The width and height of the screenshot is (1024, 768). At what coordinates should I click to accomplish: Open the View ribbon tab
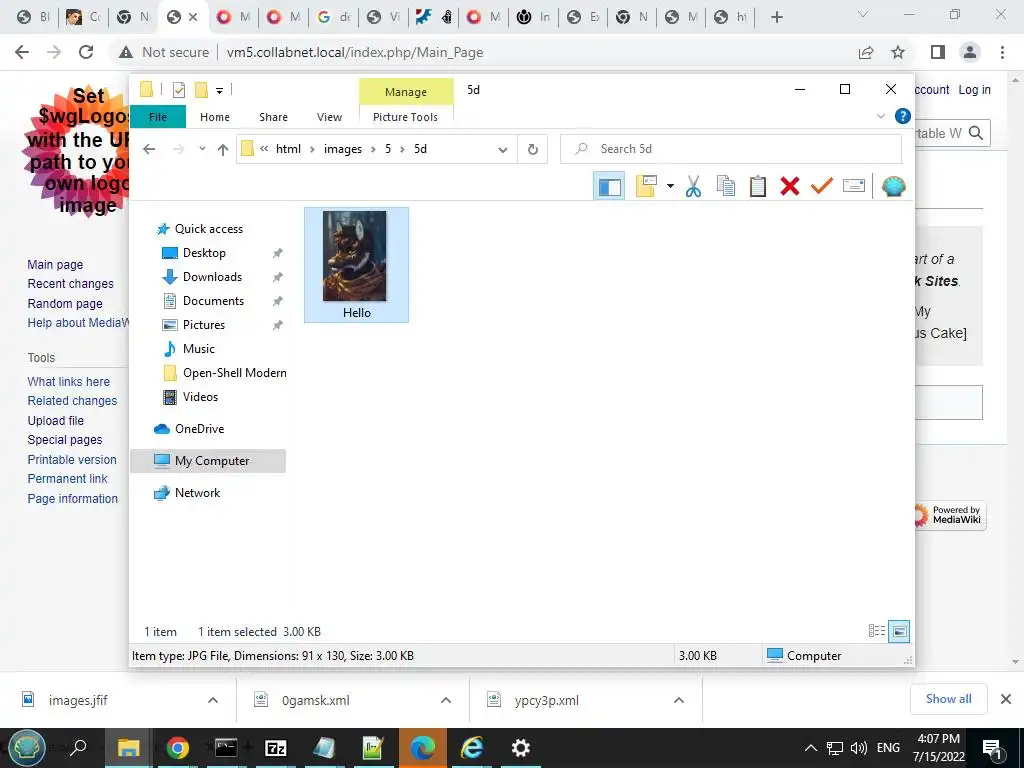(x=329, y=117)
